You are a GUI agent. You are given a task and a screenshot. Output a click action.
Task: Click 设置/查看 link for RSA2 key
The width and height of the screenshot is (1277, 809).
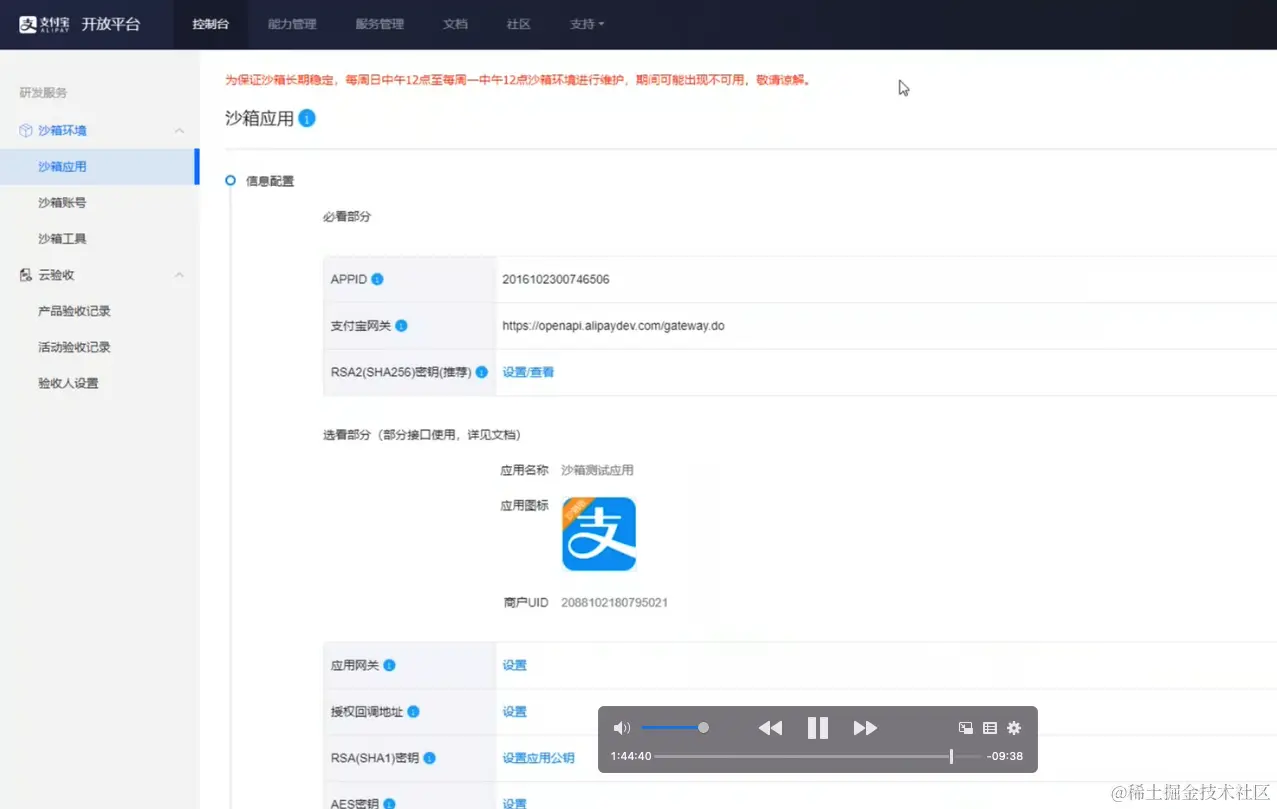click(x=528, y=372)
